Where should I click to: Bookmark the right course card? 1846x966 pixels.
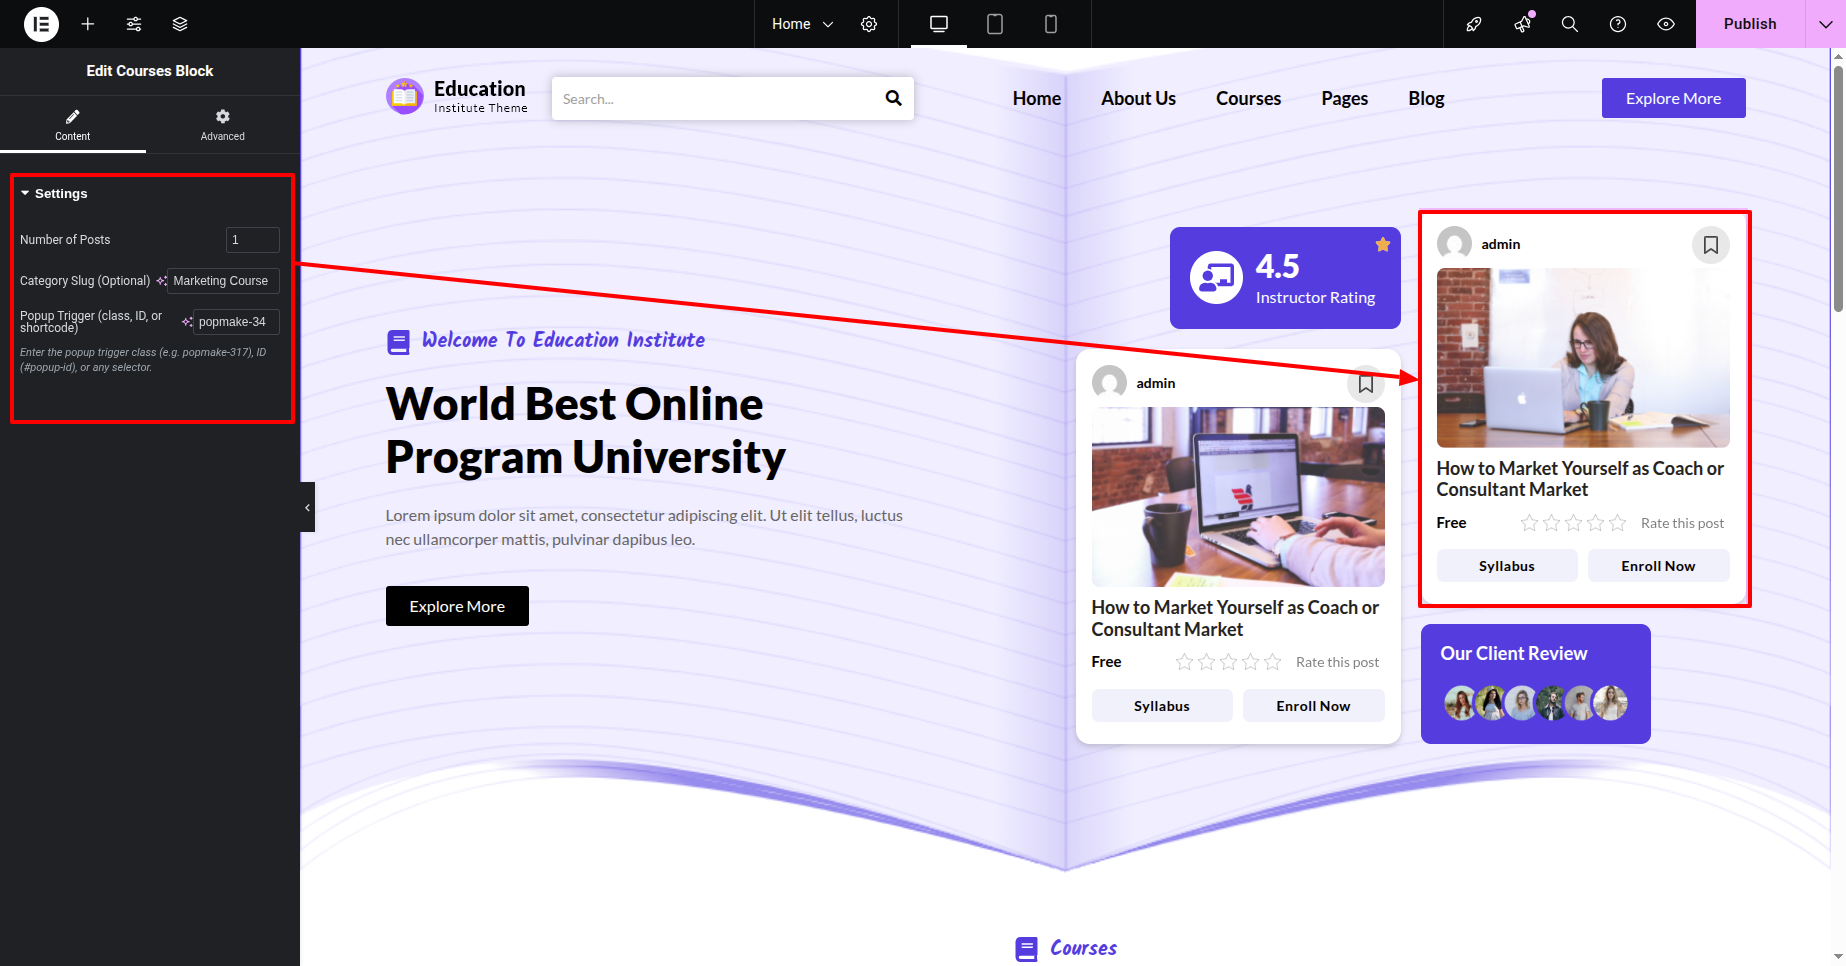[x=1711, y=245]
